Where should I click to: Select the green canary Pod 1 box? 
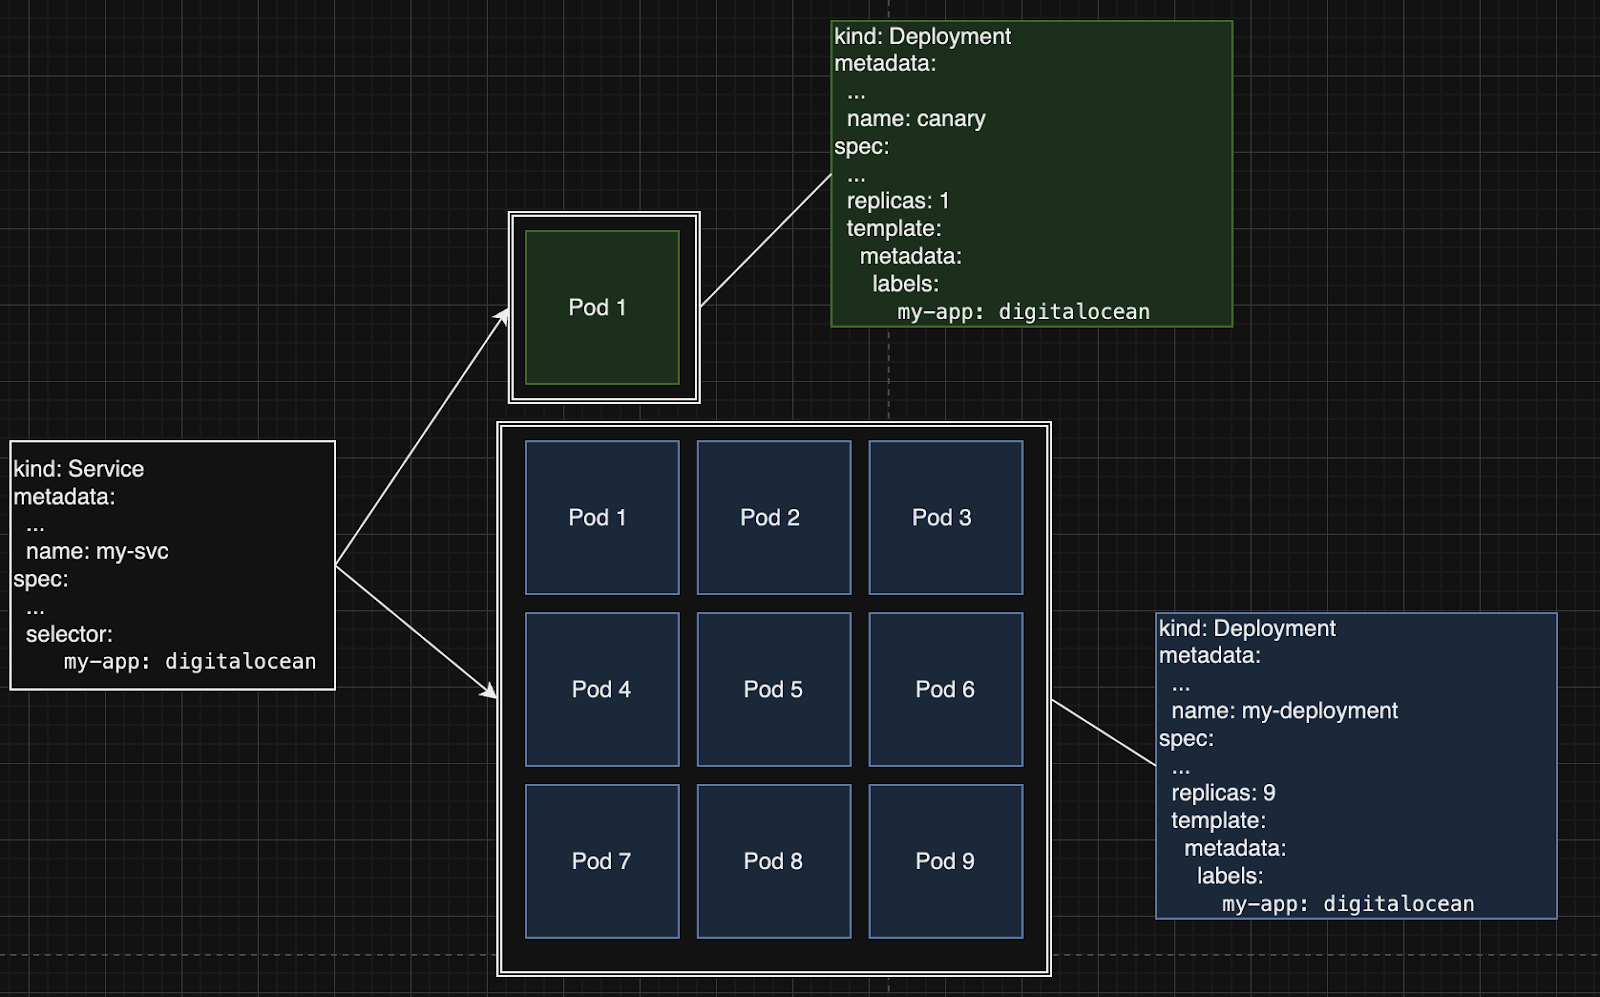coord(602,308)
